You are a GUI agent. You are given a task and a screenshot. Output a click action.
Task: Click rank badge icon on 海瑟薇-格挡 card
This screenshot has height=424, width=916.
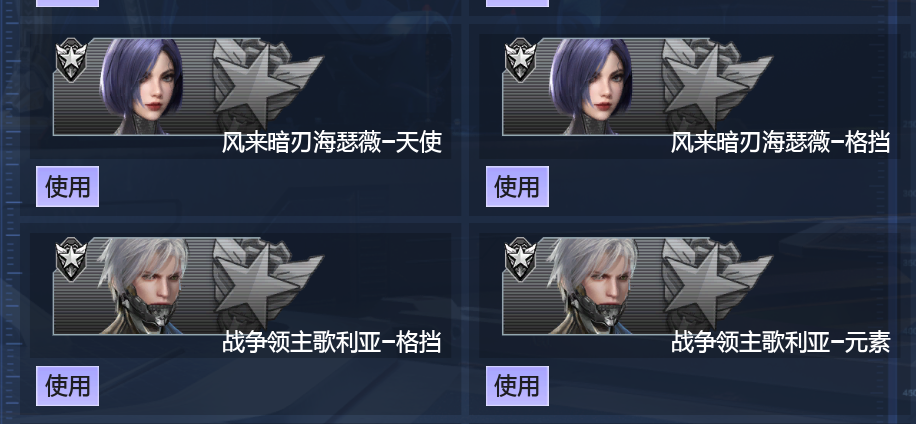(521, 60)
